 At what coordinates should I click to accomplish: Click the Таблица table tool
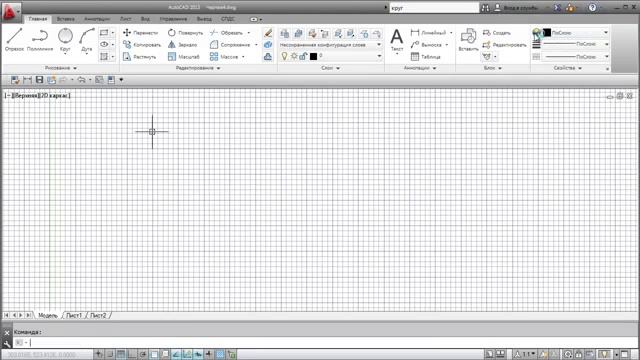click(x=426, y=57)
